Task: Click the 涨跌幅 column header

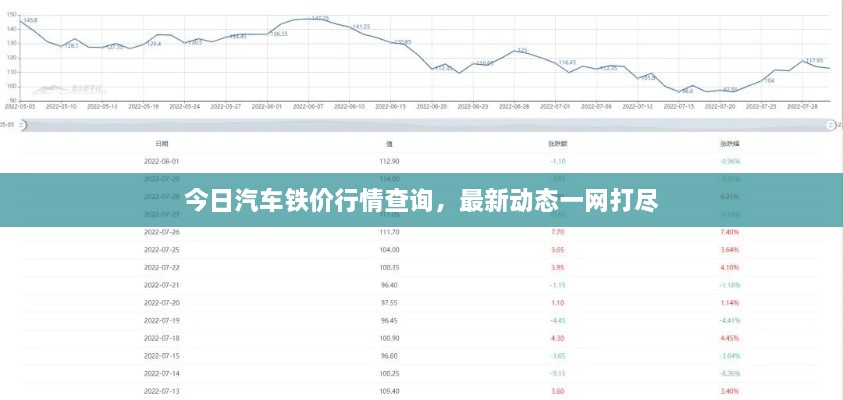Action: (730, 144)
